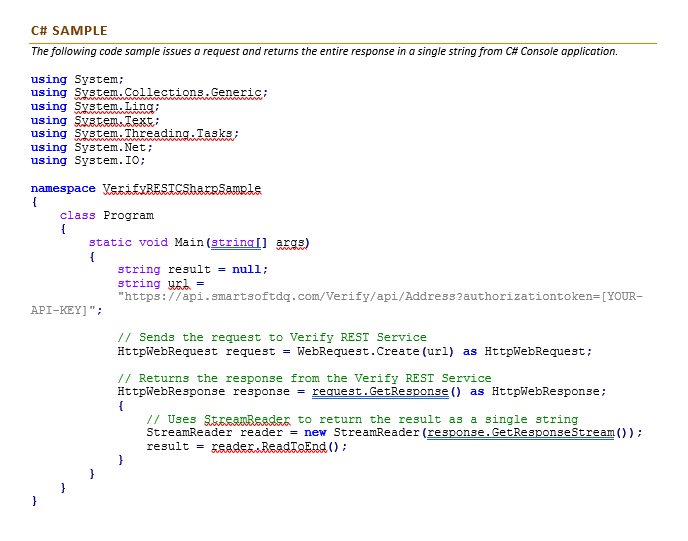Screen dimensions: 688x541
Task: Click 'WebRequest.Create(url)' call
Action: coord(375,351)
